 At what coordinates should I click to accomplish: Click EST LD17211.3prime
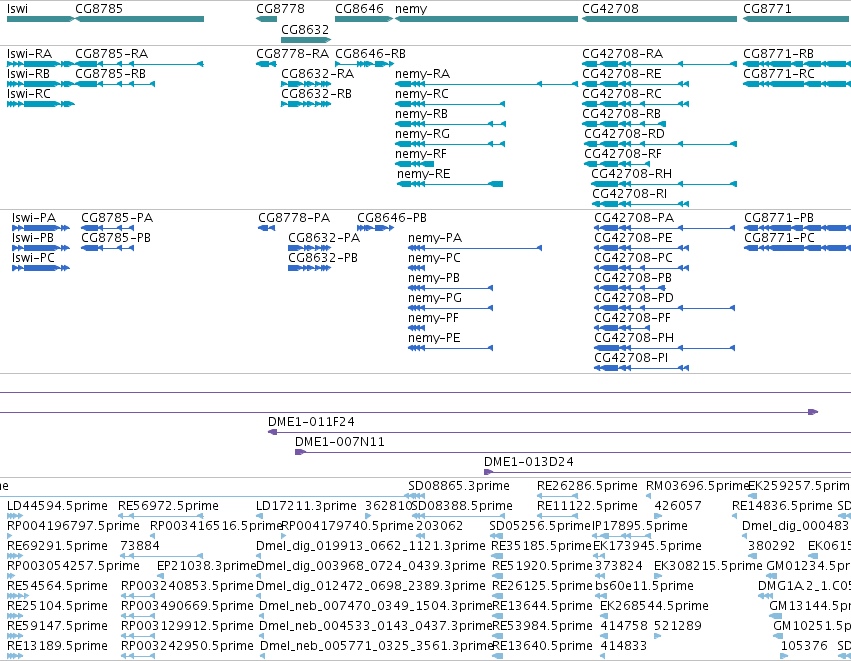(258, 516)
